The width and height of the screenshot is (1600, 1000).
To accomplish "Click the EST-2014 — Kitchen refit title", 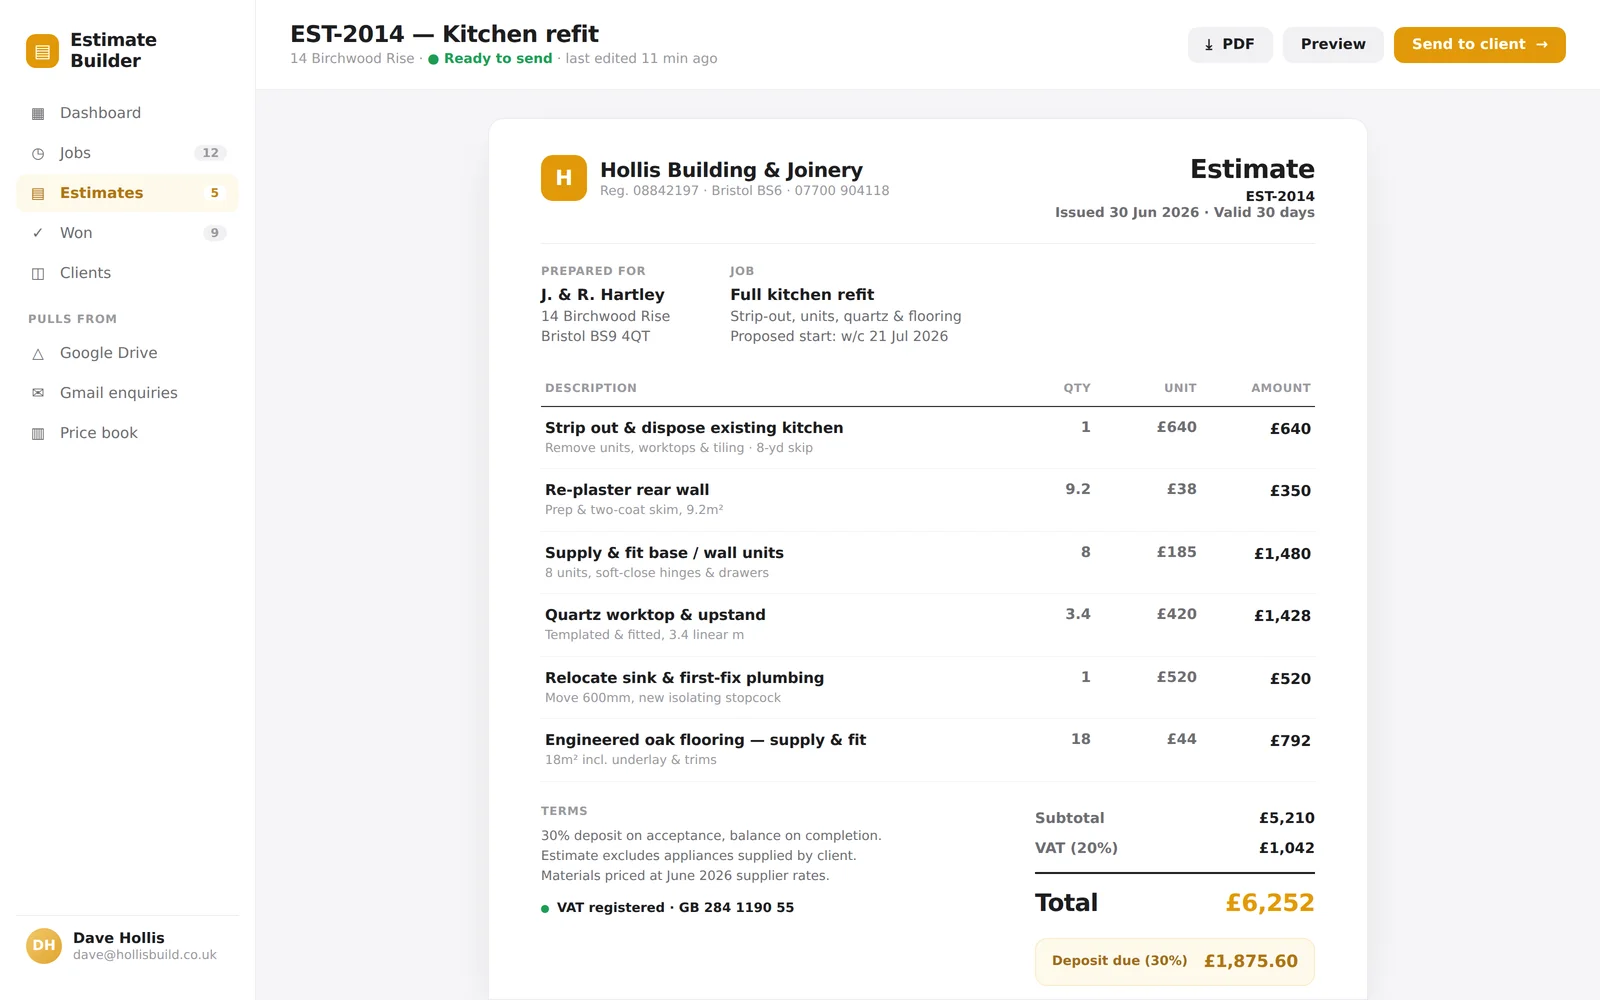I will [x=444, y=34].
